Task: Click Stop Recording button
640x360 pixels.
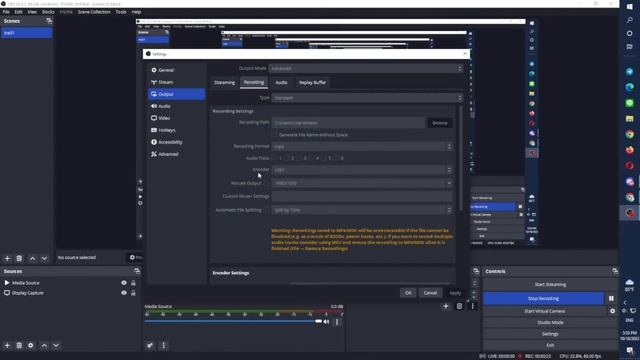Action: (543, 298)
